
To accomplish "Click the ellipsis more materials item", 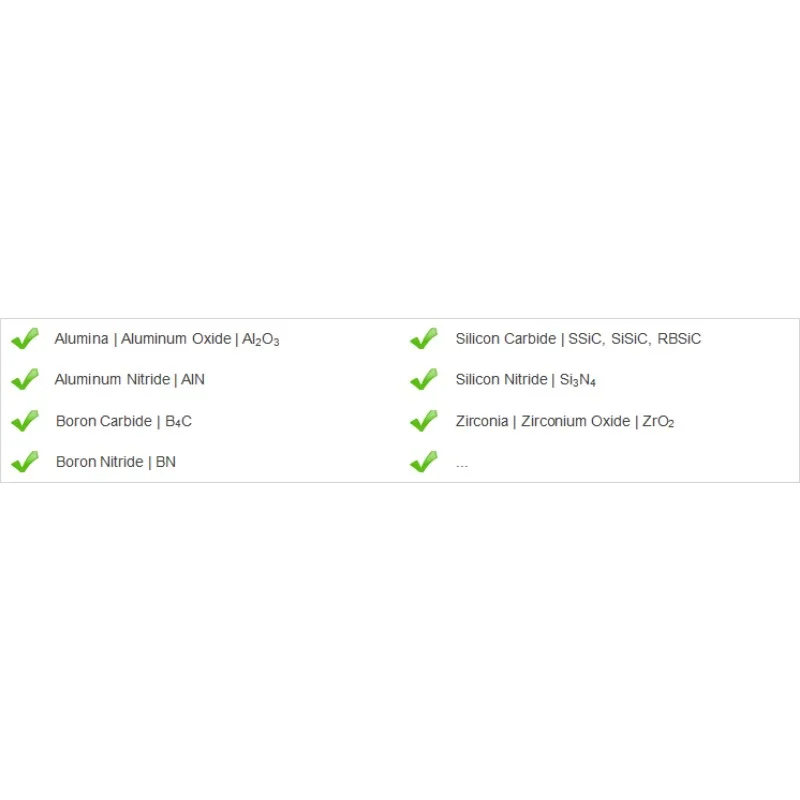I will point(462,465).
